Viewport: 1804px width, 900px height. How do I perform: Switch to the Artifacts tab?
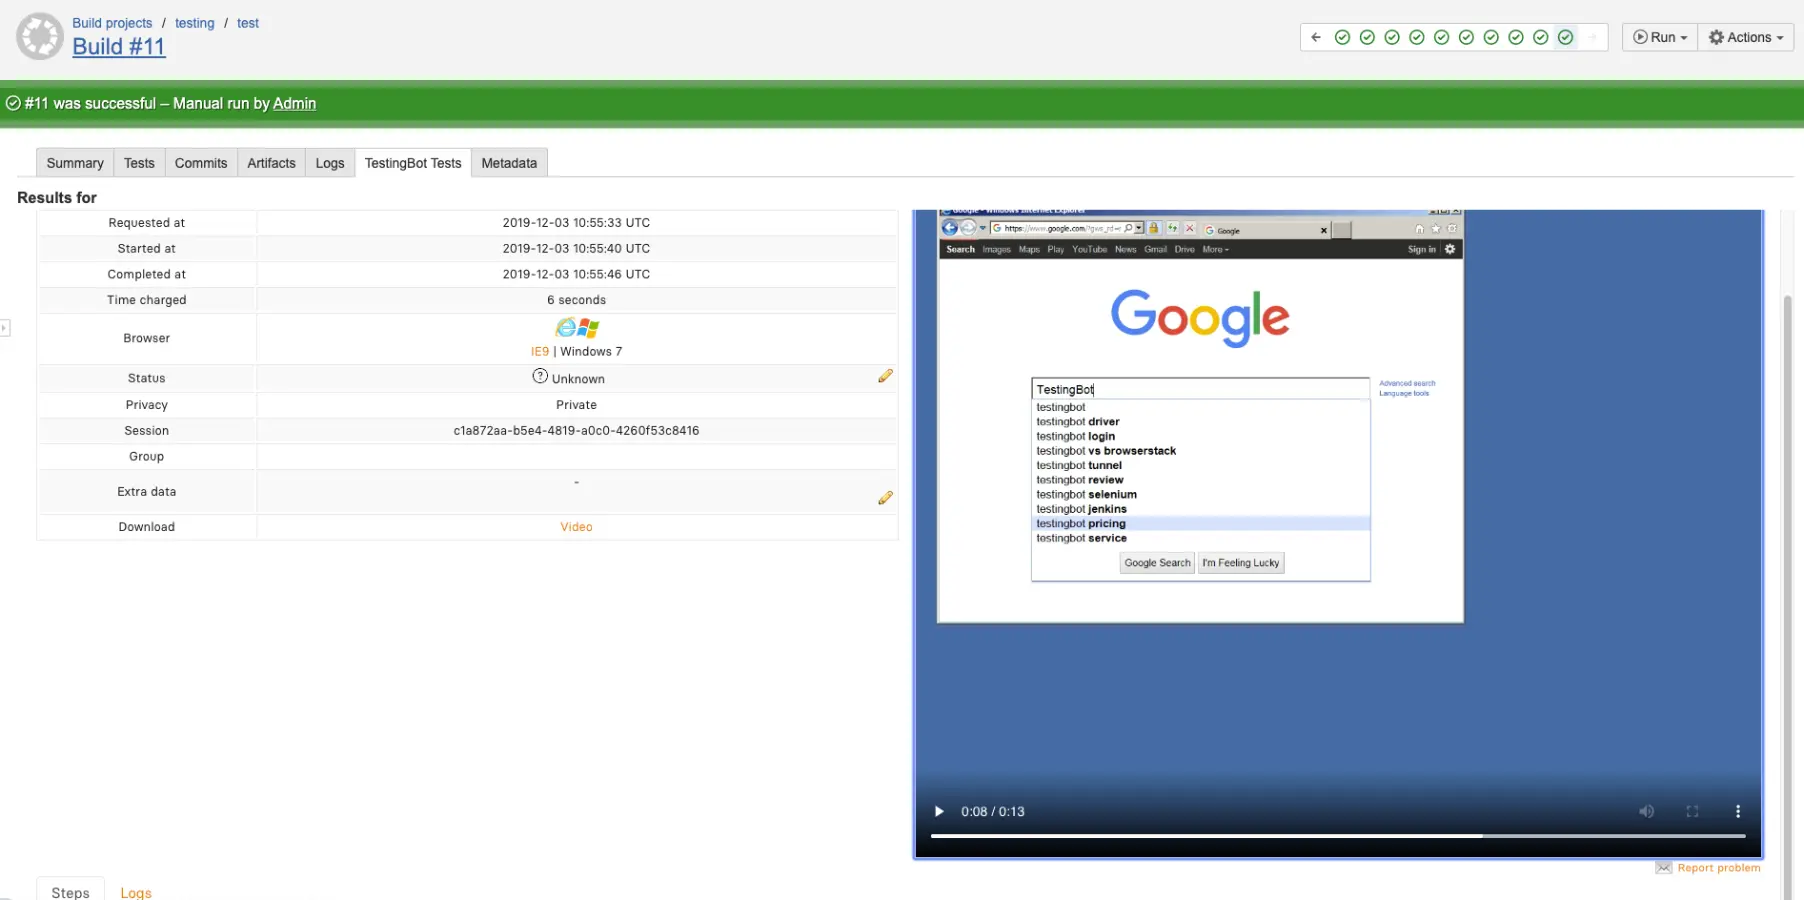click(x=271, y=163)
